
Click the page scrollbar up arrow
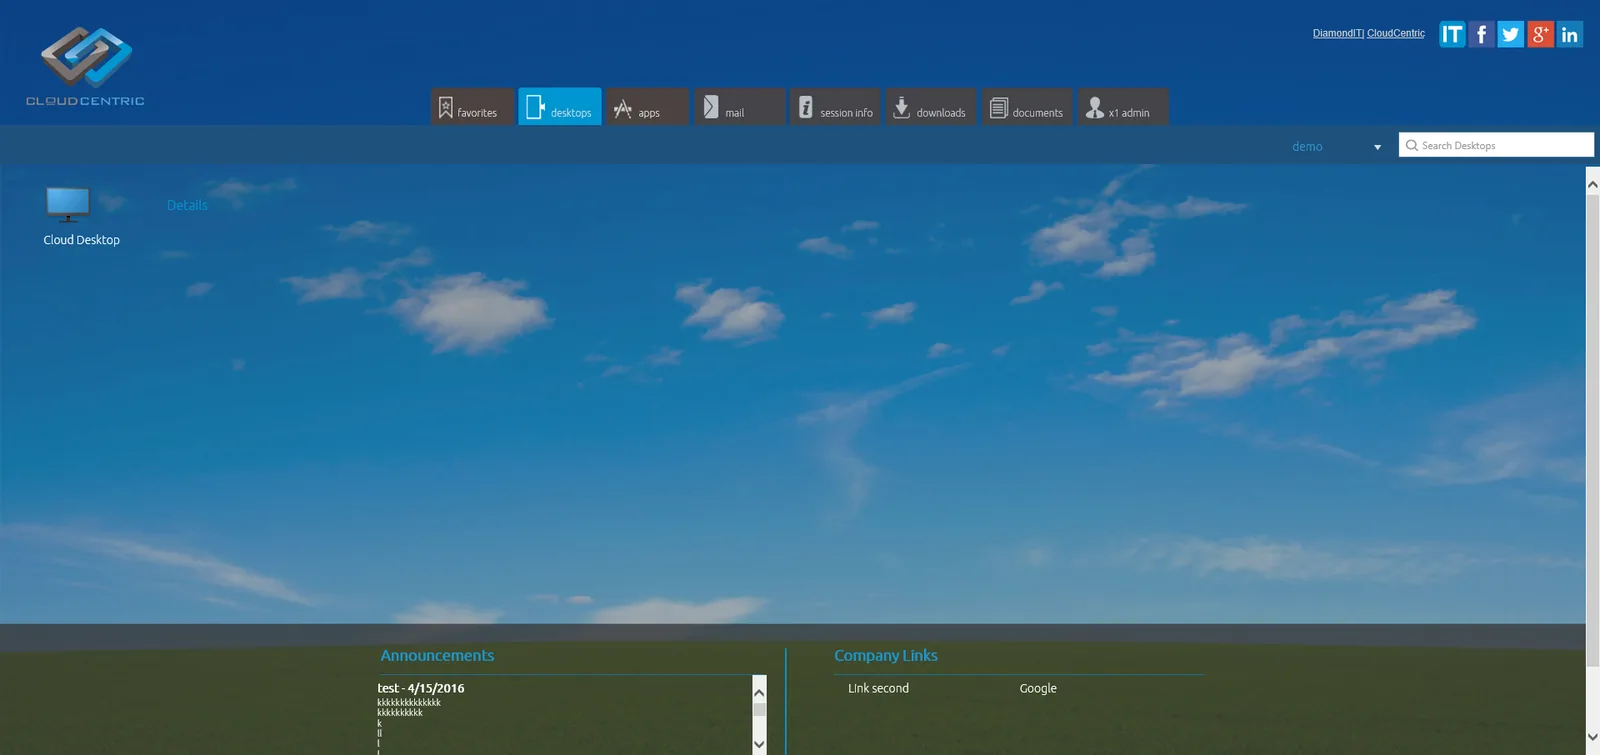[x=1593, y=185]
